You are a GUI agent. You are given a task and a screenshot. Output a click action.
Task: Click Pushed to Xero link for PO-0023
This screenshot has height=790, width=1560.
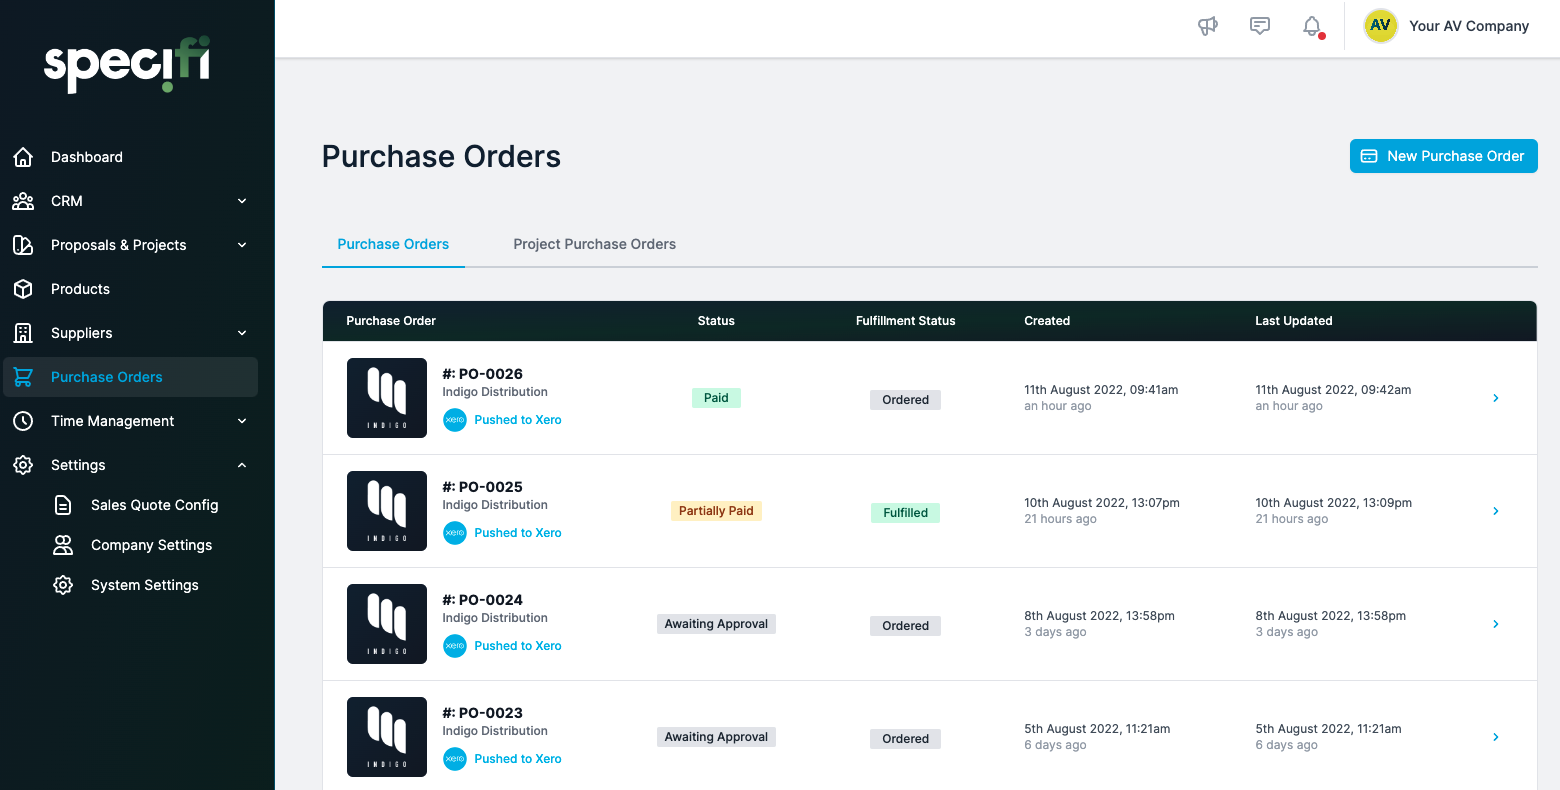pyautogui.click(x=518, y=759)
